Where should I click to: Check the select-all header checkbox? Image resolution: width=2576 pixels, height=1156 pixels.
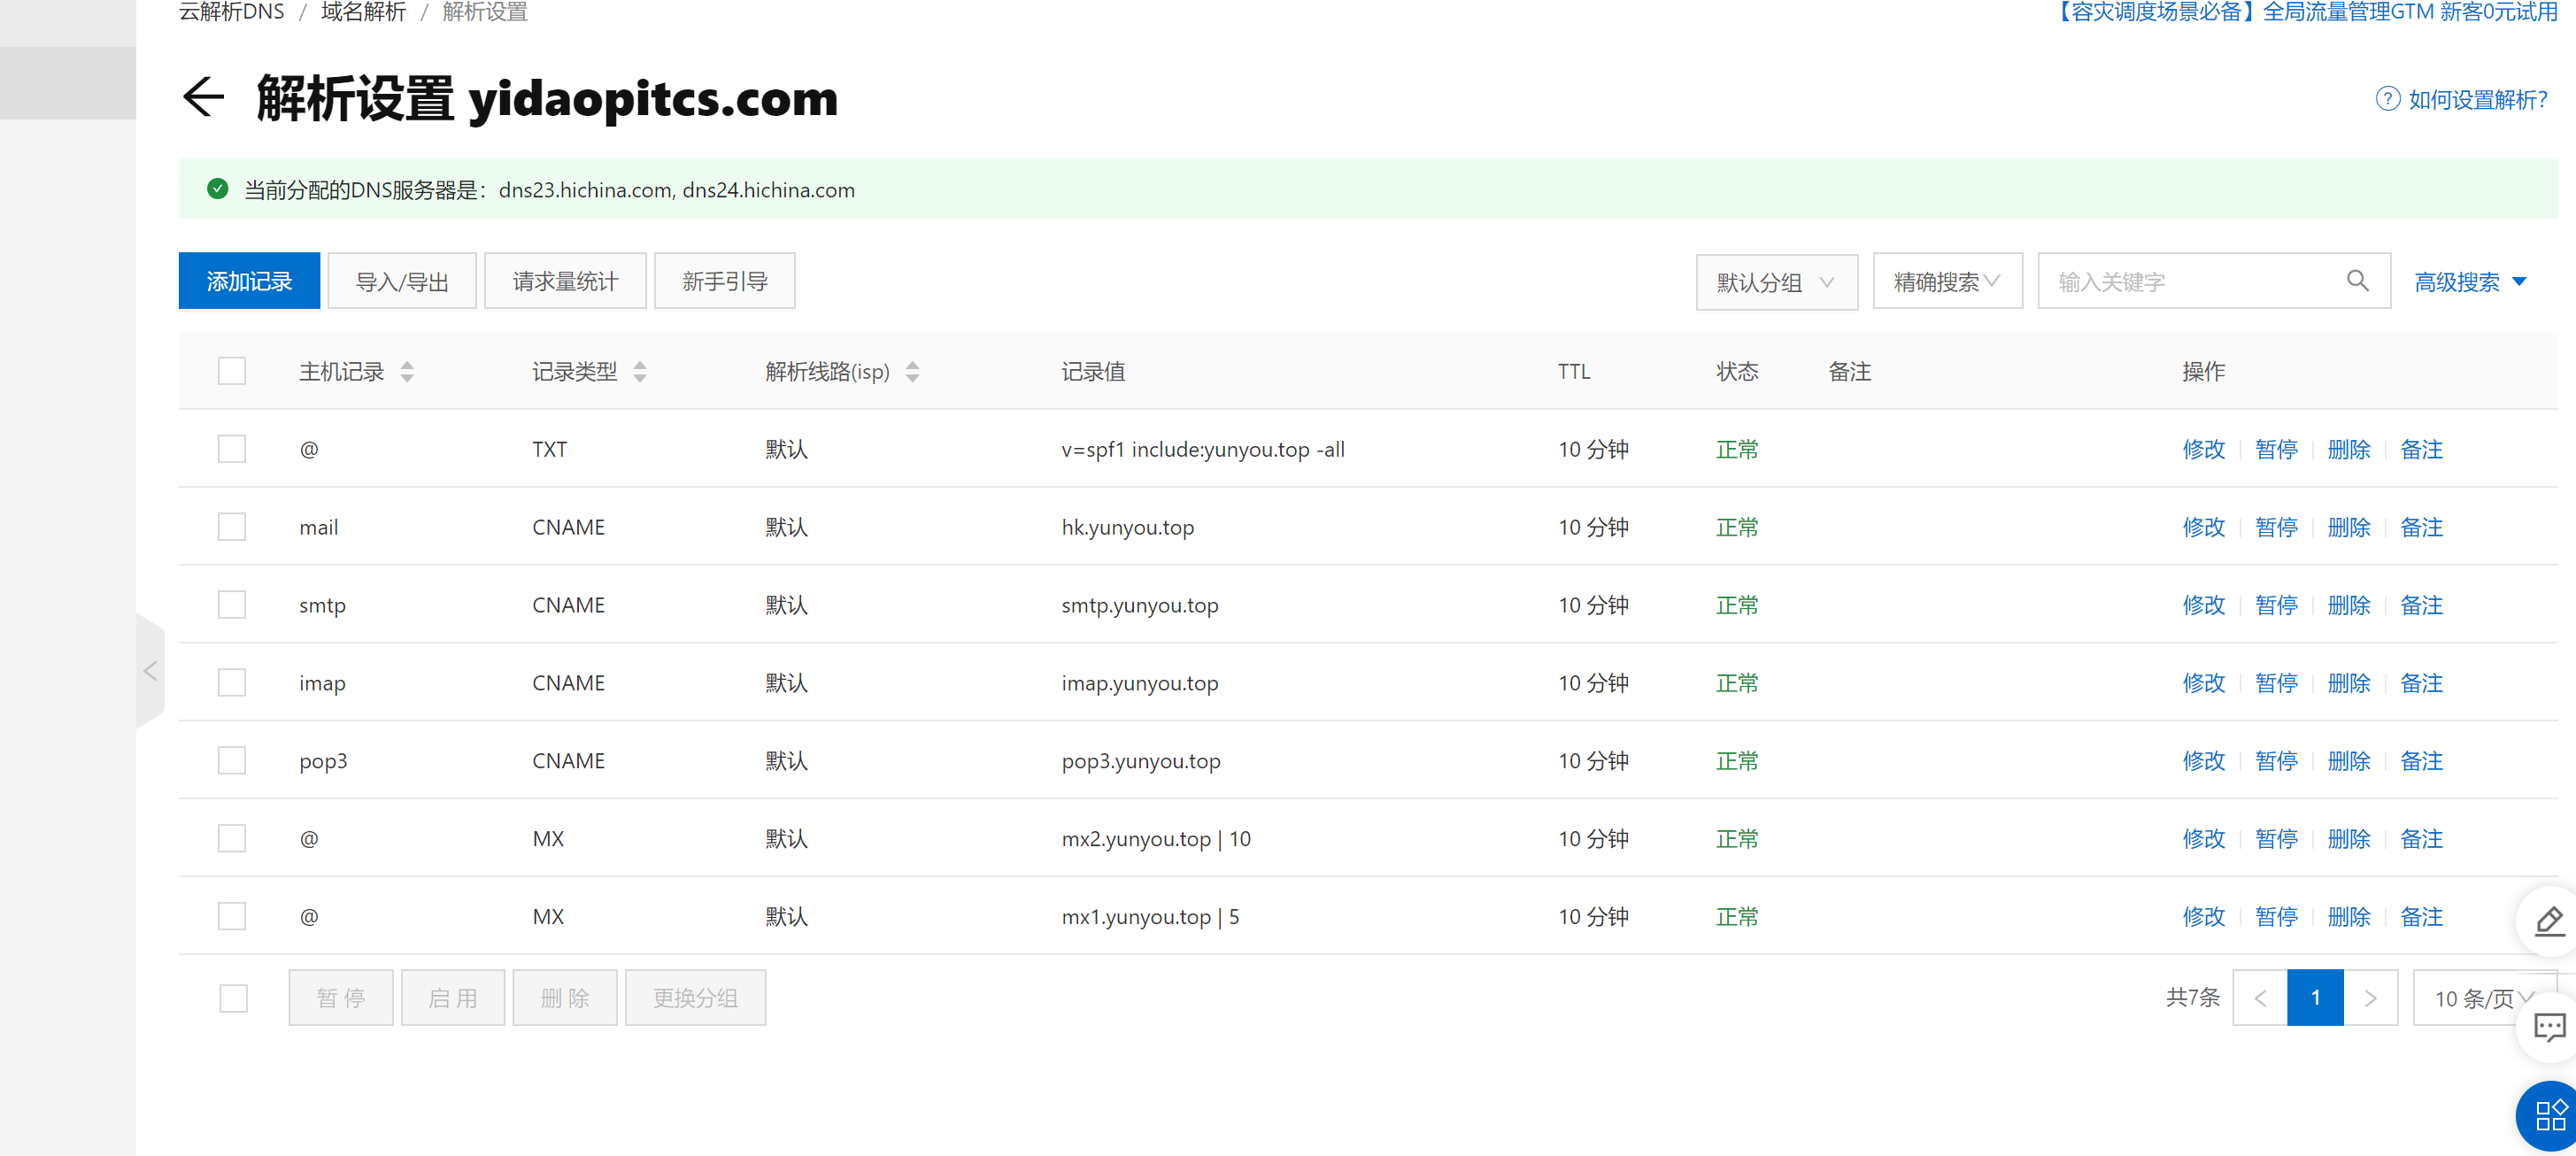pos(232,371)
